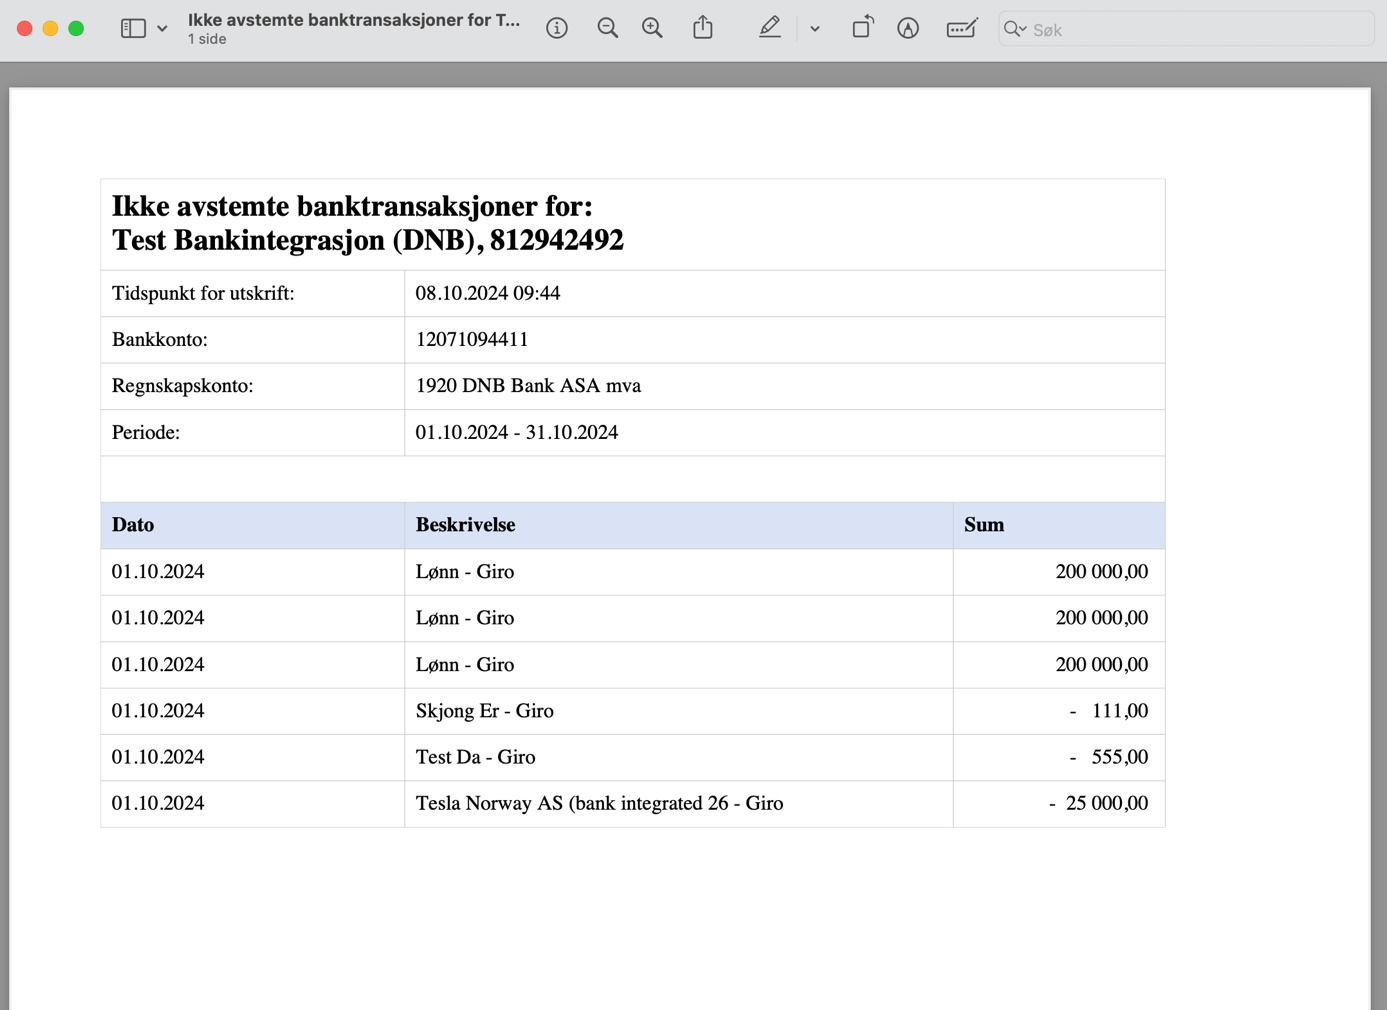Click the 'Beskrivelse' column header
This screenshot has height=1010, width=1387.
(x=466, y=525)
